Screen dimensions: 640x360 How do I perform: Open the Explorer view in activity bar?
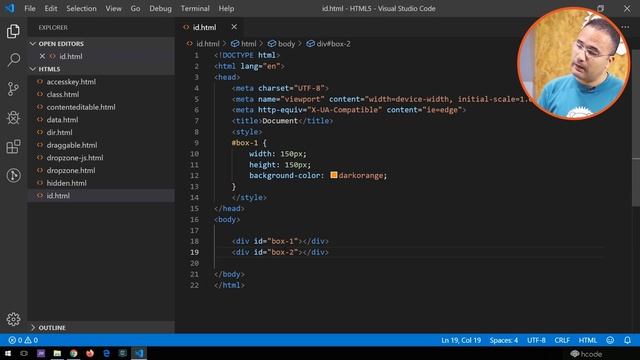13,31
